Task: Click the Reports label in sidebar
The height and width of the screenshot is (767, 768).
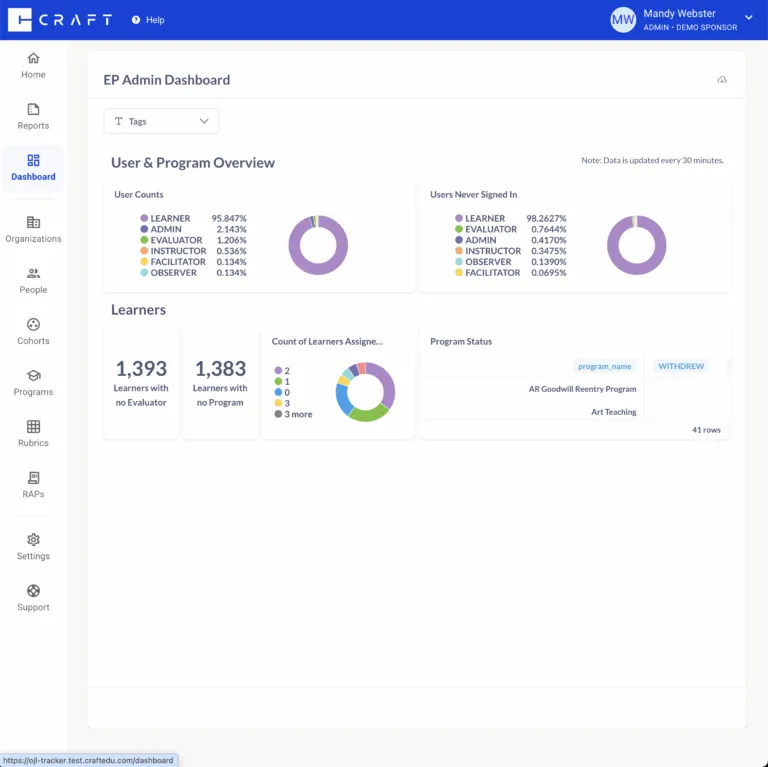Action: (x=33, y=125)
